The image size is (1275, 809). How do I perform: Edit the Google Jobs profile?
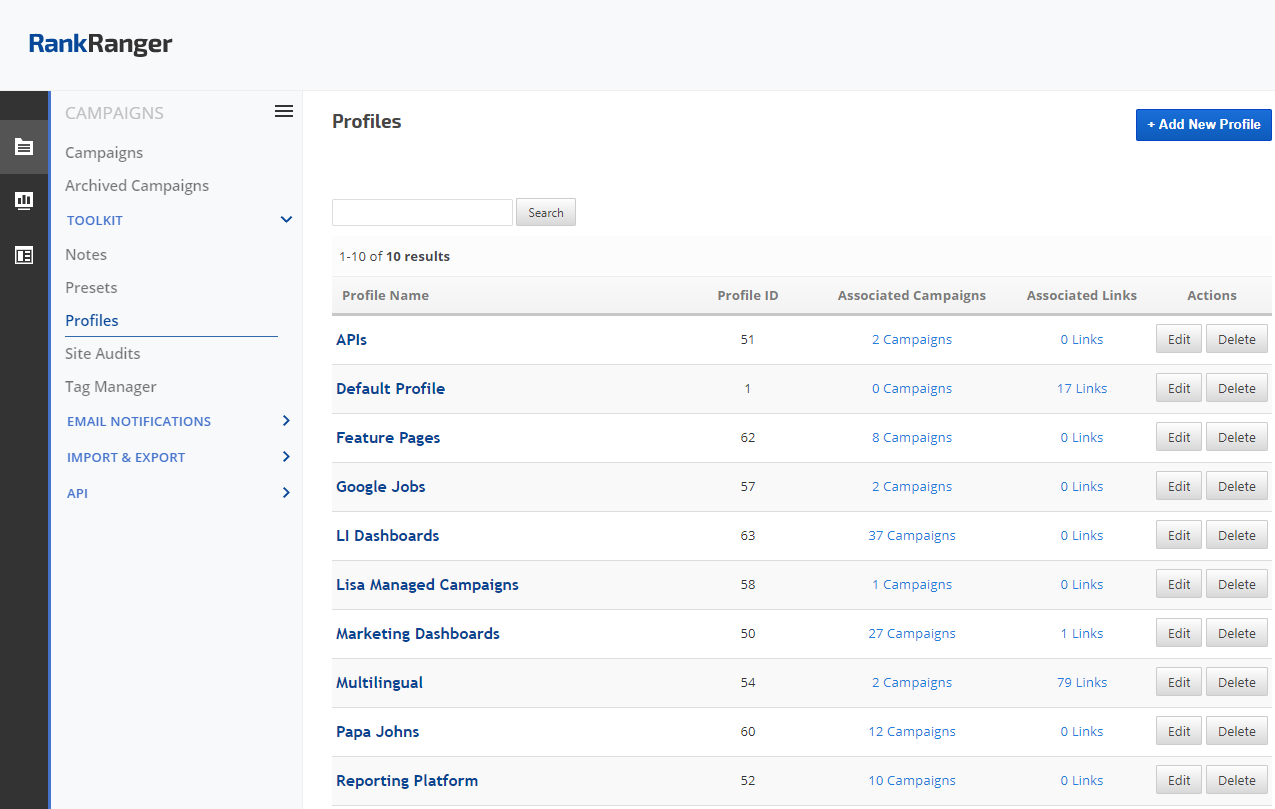(x=1179, y=487)
